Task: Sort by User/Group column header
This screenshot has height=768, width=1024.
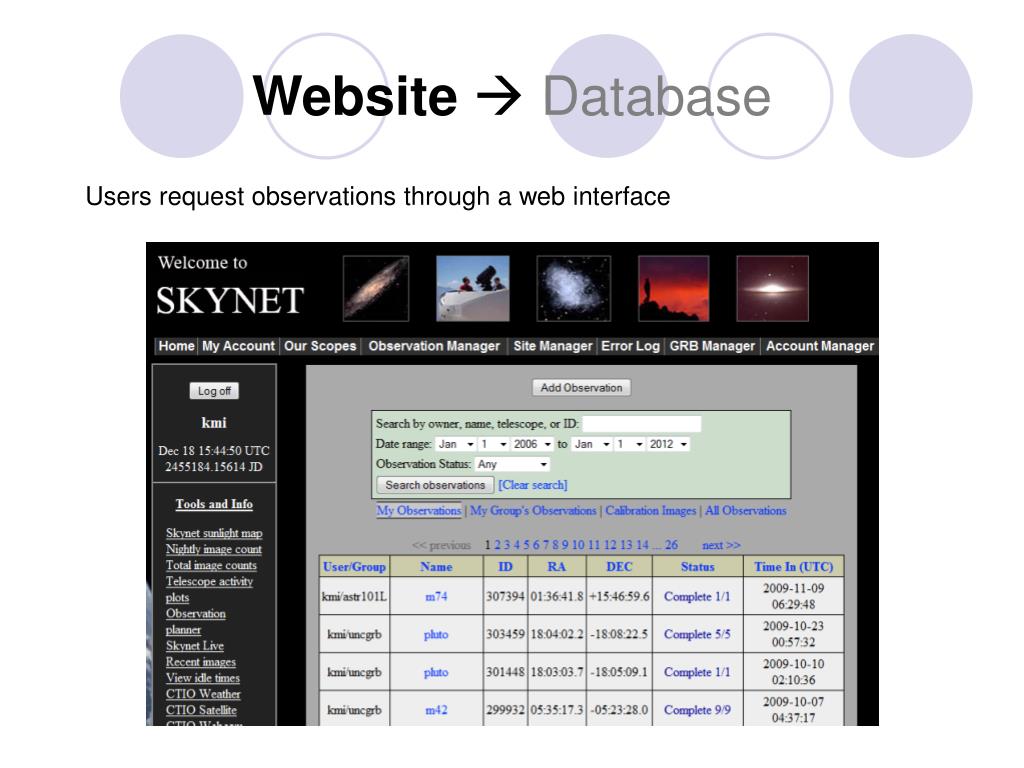Action: click(354, 567)
